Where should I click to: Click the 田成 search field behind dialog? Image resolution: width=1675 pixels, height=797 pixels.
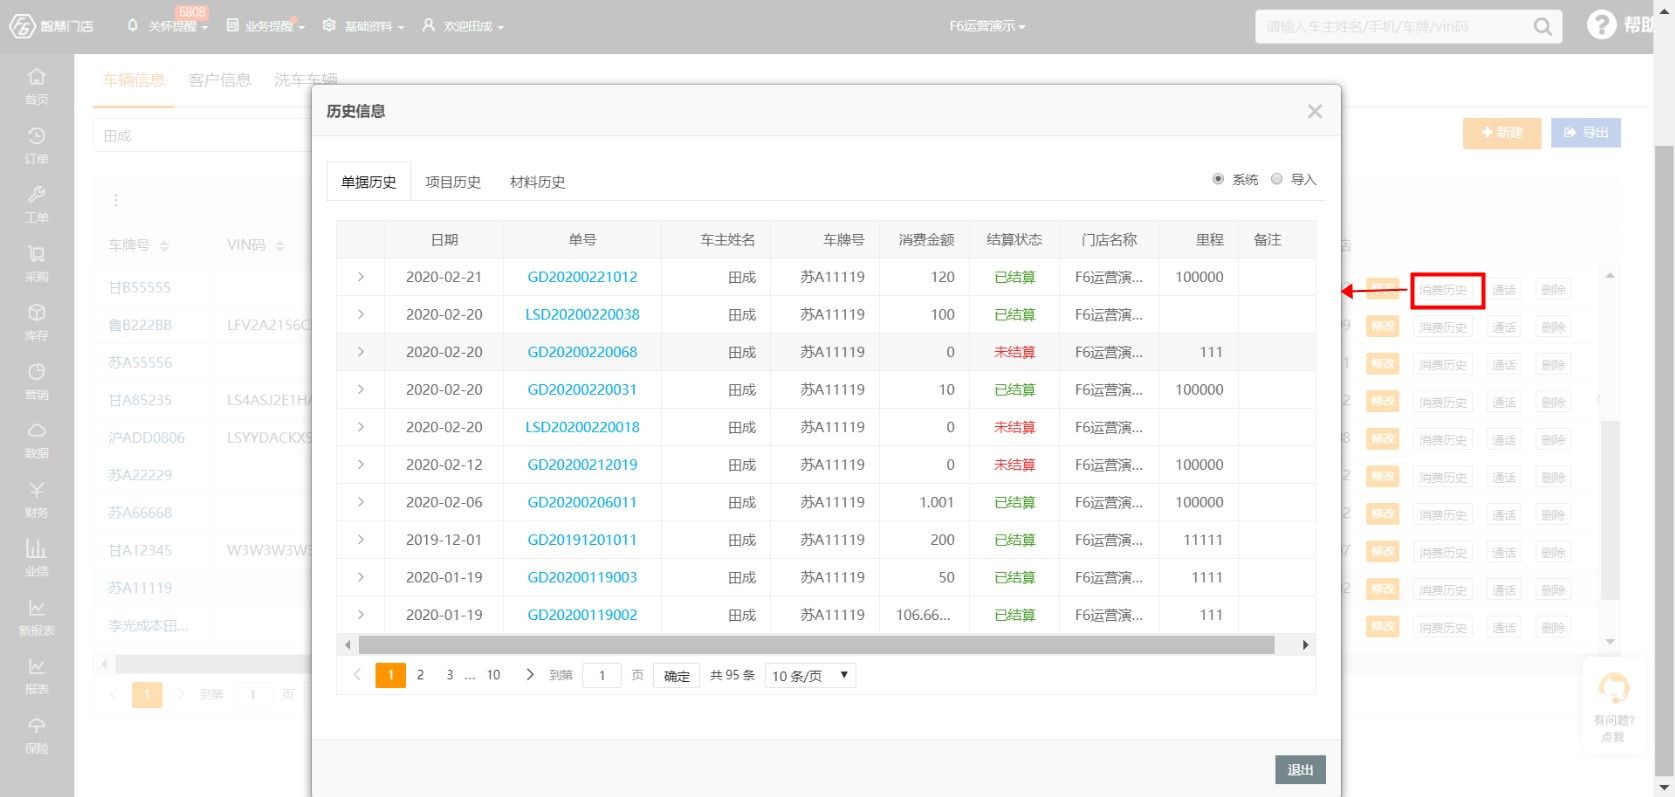coord(203,135)
